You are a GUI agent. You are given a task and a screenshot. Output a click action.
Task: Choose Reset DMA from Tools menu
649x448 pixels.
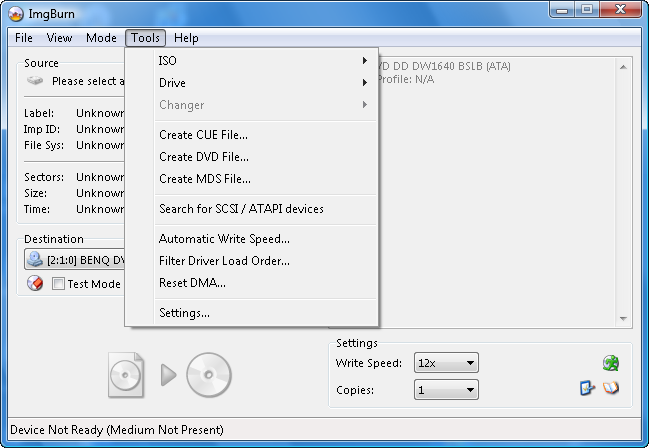[265, 283]
